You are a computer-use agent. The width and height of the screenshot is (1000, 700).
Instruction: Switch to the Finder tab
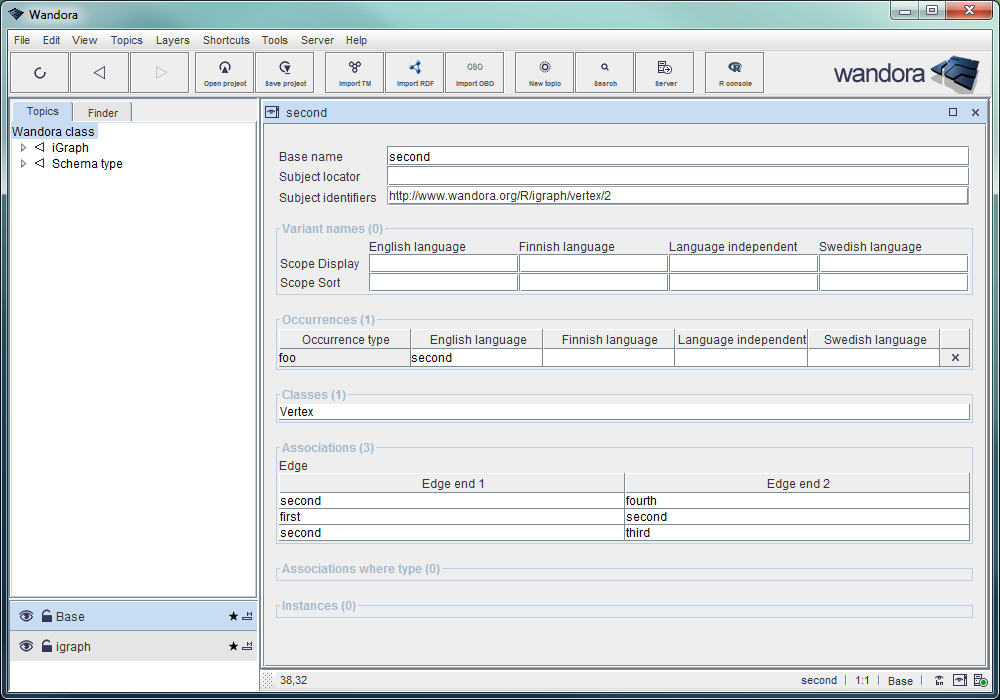(x=103, y=113)
